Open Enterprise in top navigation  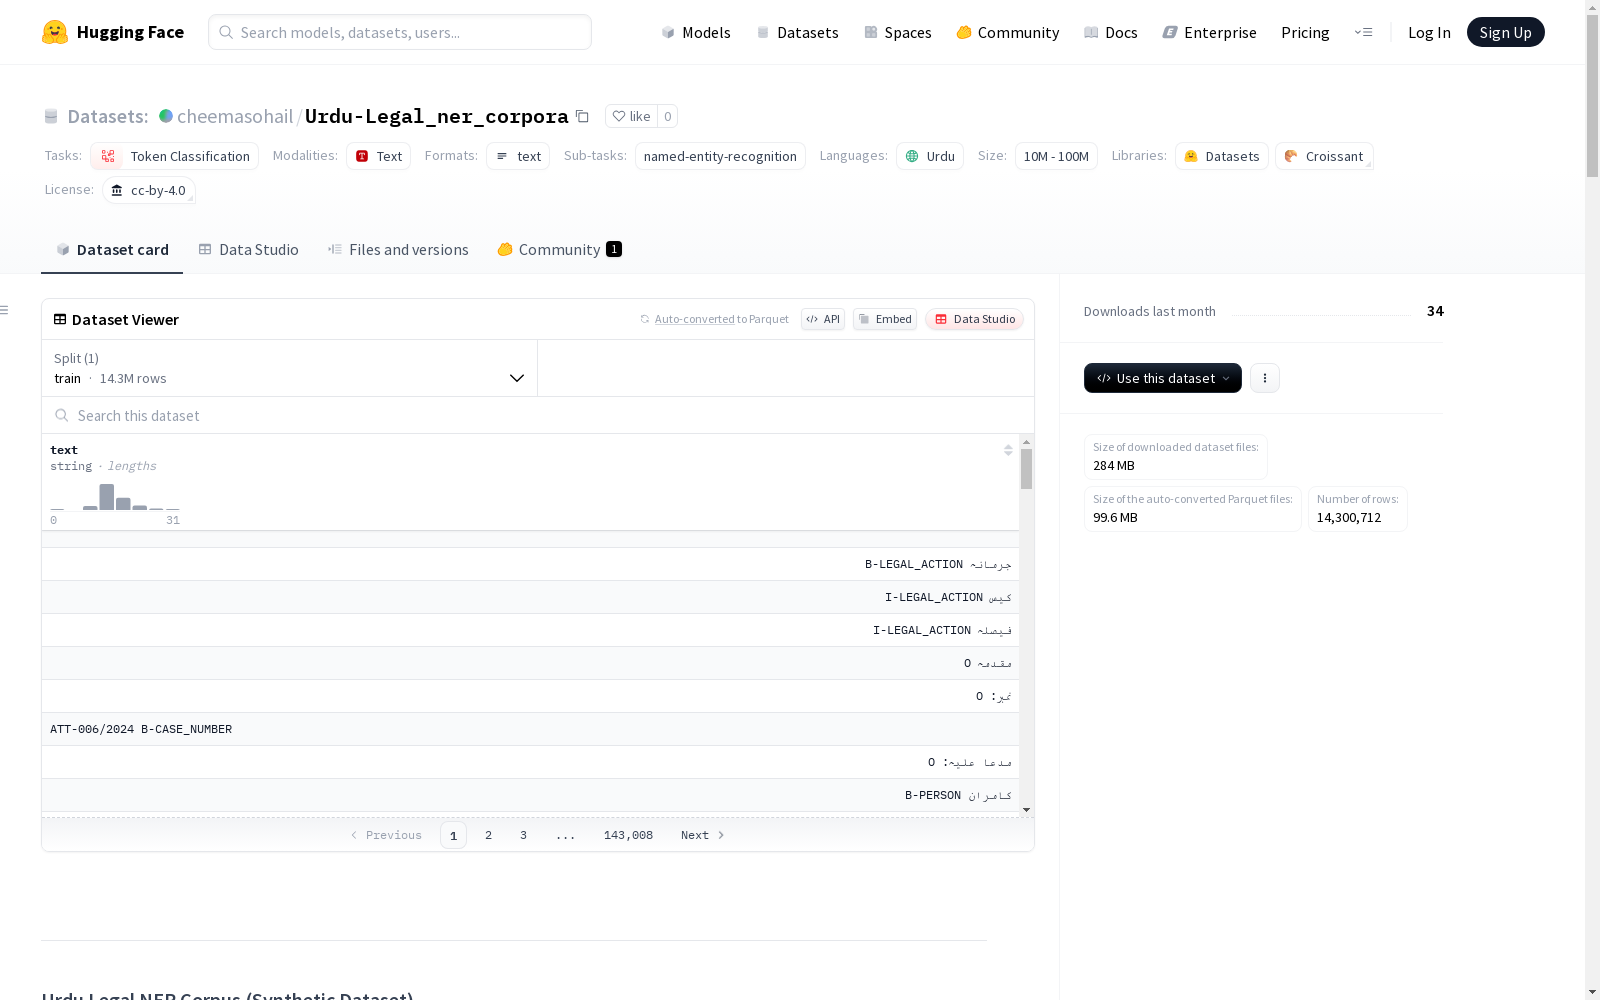tap(1210, 32)
